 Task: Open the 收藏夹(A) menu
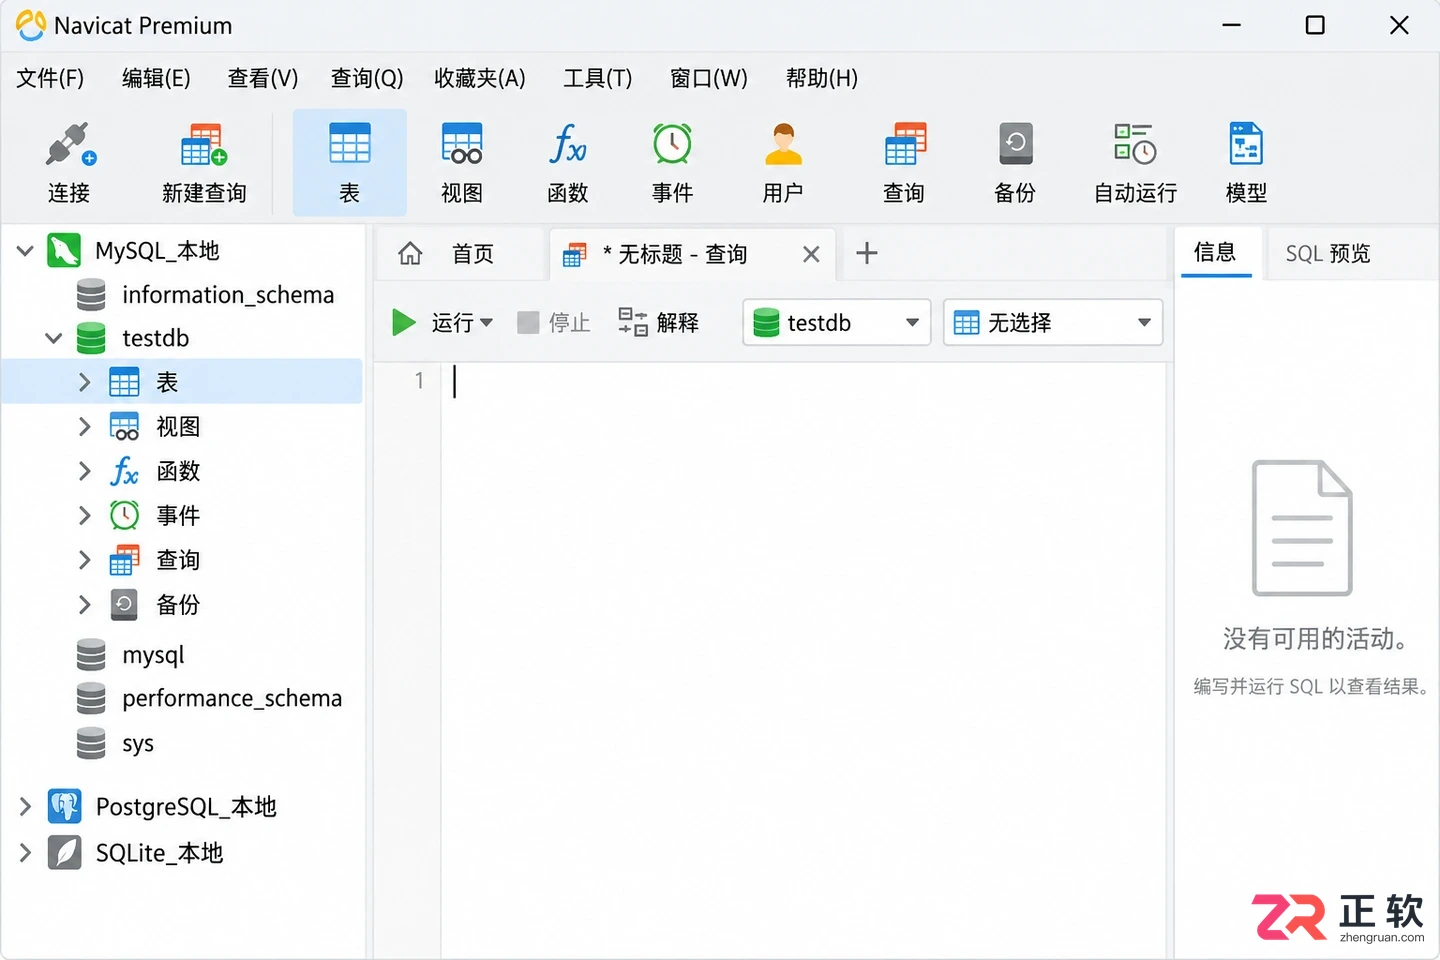480,78
